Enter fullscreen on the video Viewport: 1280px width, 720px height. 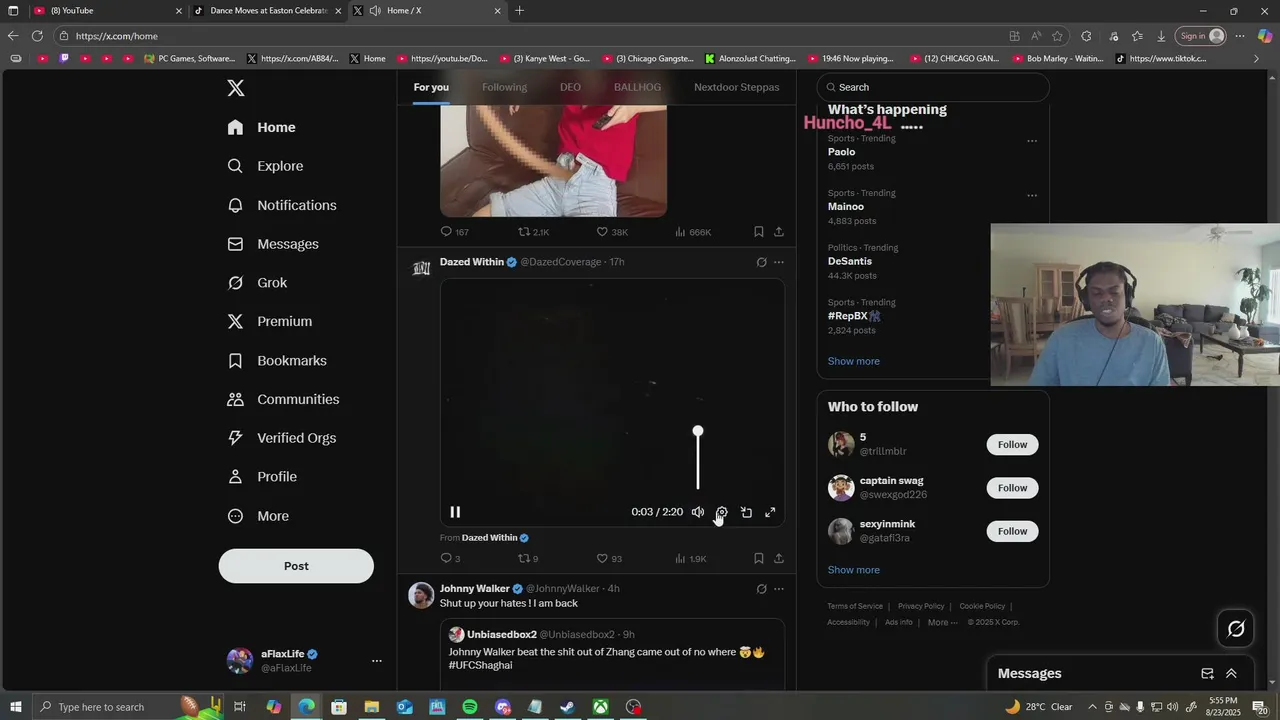[770, 512]
